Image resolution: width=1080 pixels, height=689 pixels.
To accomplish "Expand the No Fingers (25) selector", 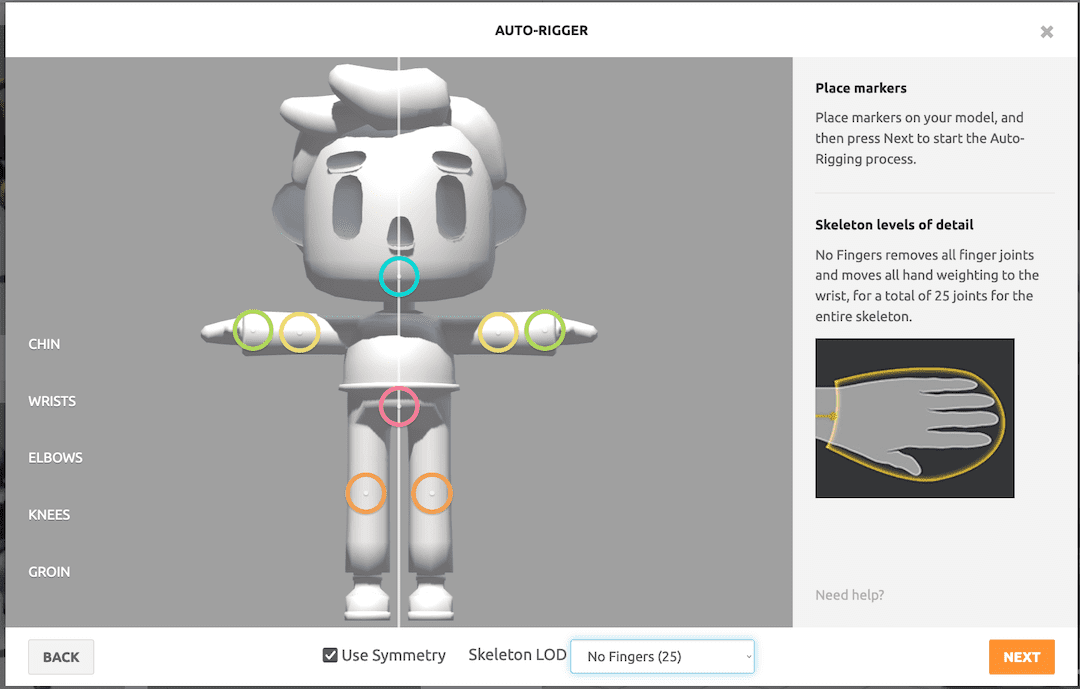I will 662,656.
